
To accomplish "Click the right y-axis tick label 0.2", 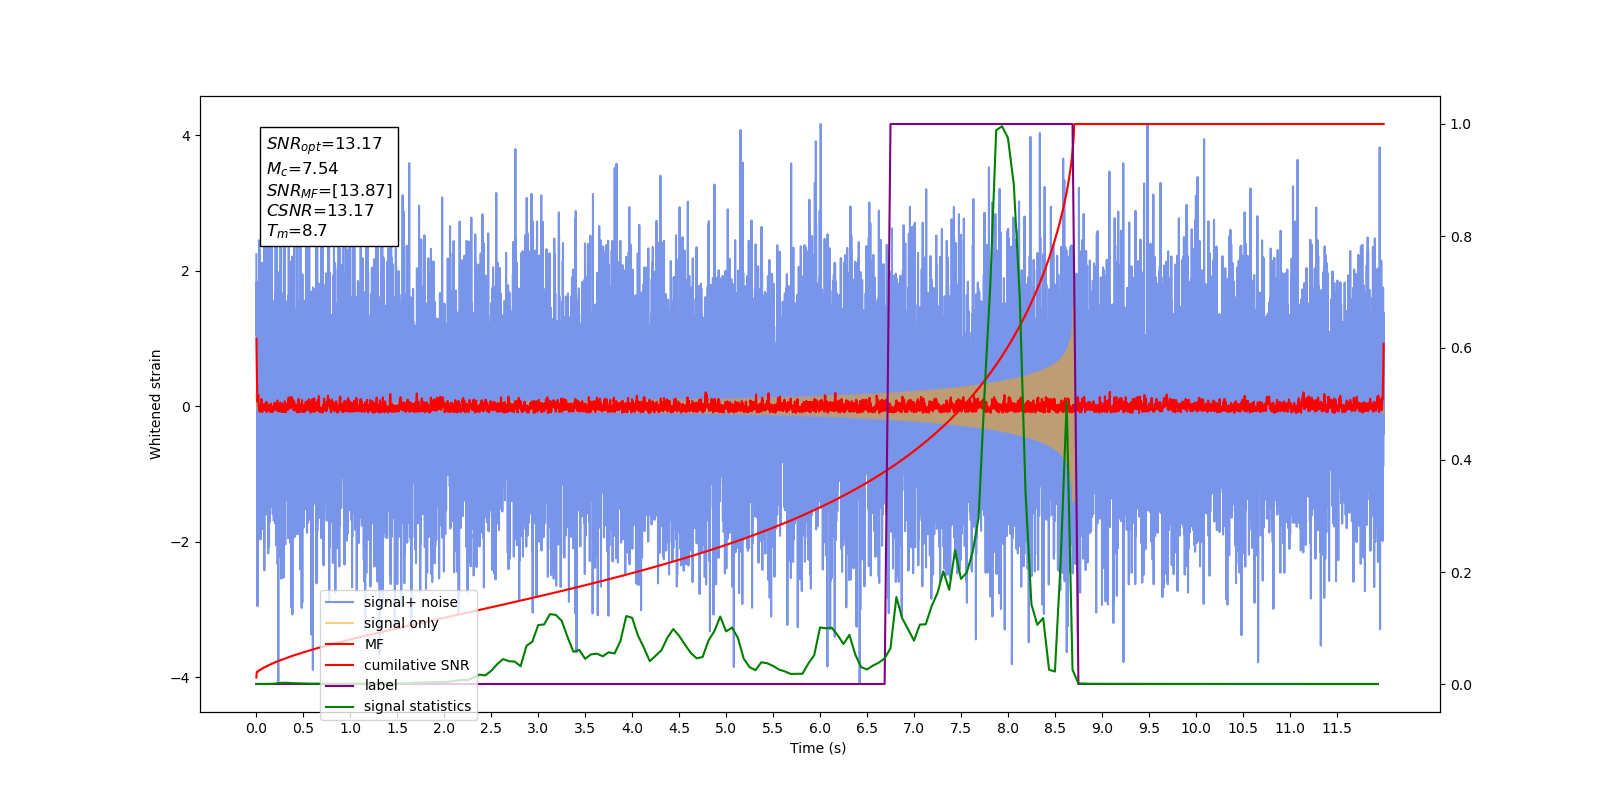I will (x=1461, y=573).
